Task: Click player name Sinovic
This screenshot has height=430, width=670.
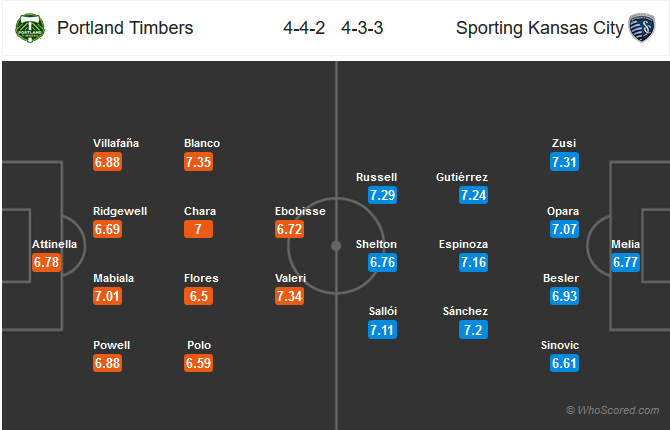Action: pos(560,345)
